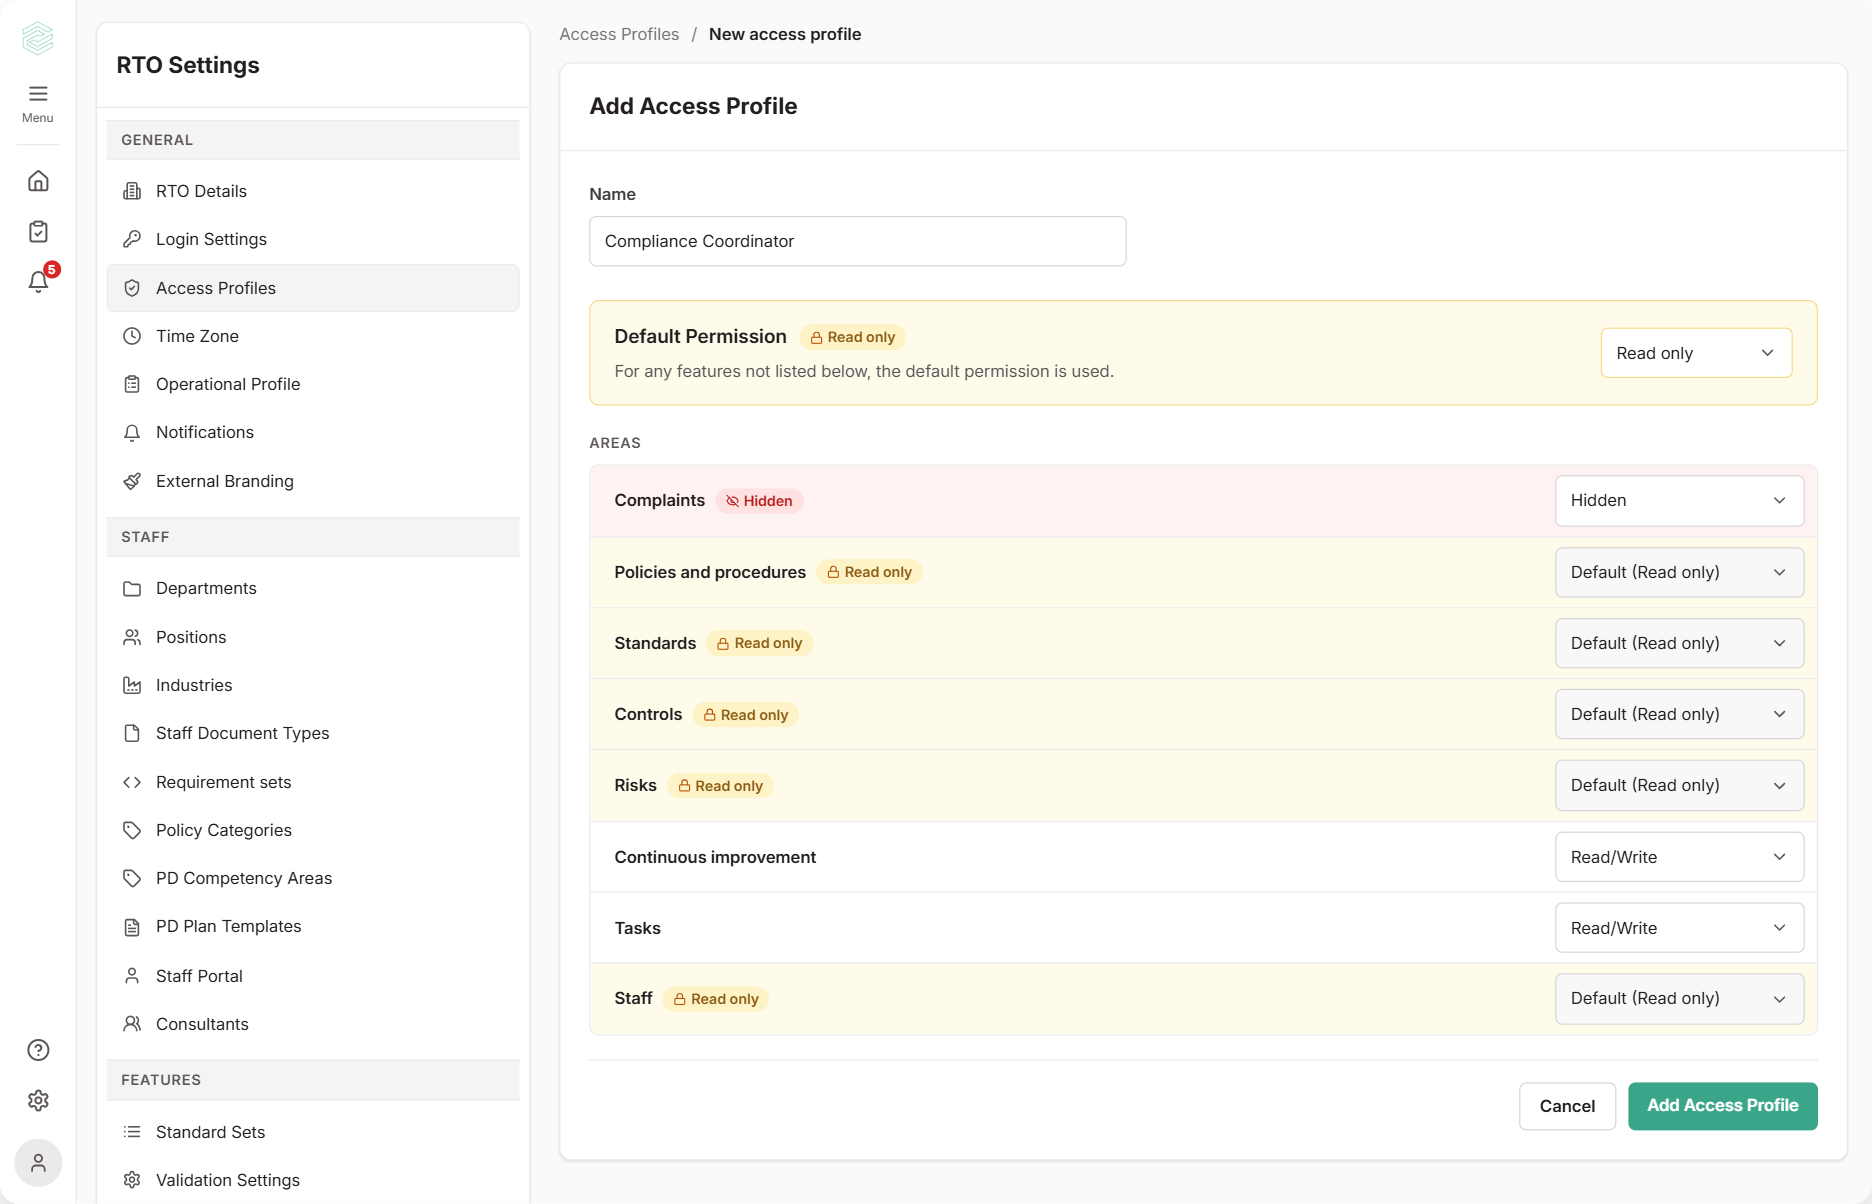Click the Time Zone clock icon
Viewport: 1872px width, 1204px height.
[x=132, y=336]
